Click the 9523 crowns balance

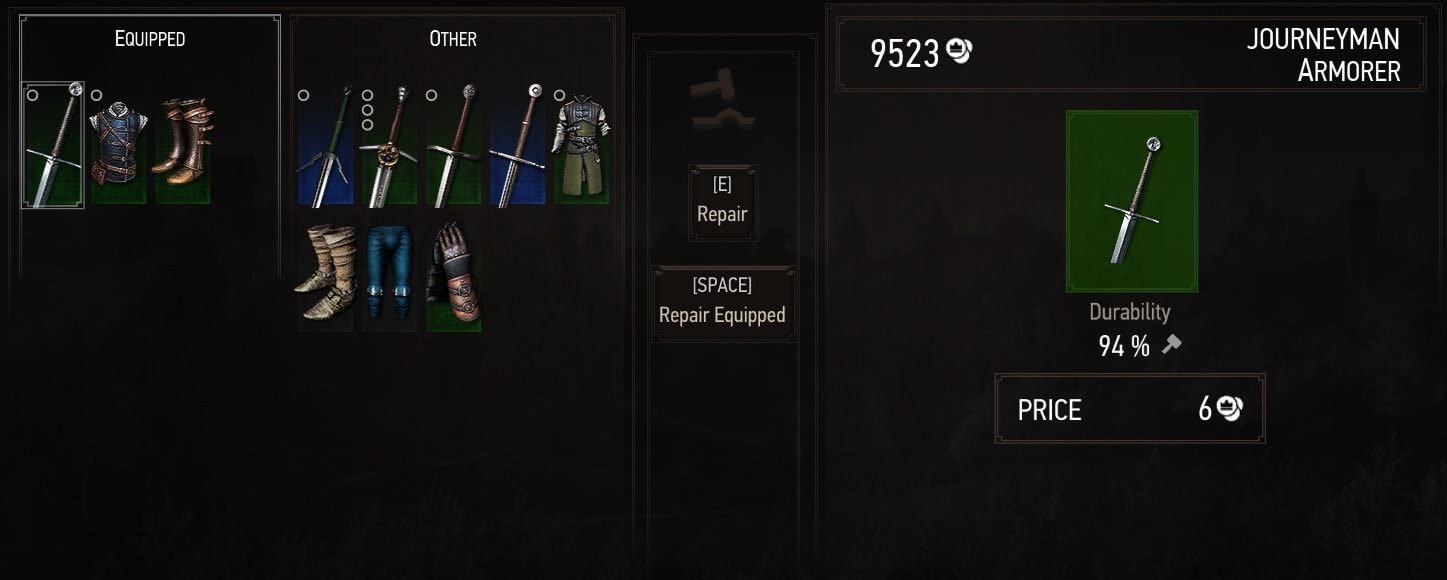coord(921,54)
